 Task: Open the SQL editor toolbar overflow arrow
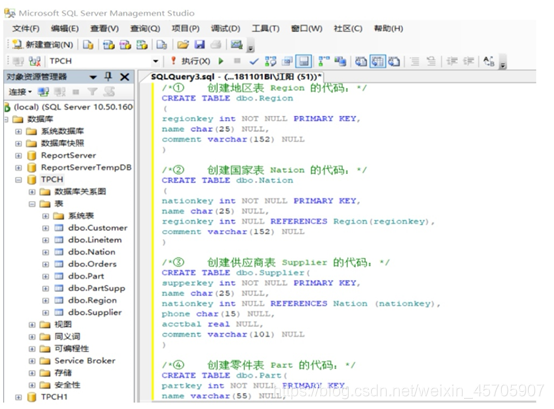pos(503,64)
